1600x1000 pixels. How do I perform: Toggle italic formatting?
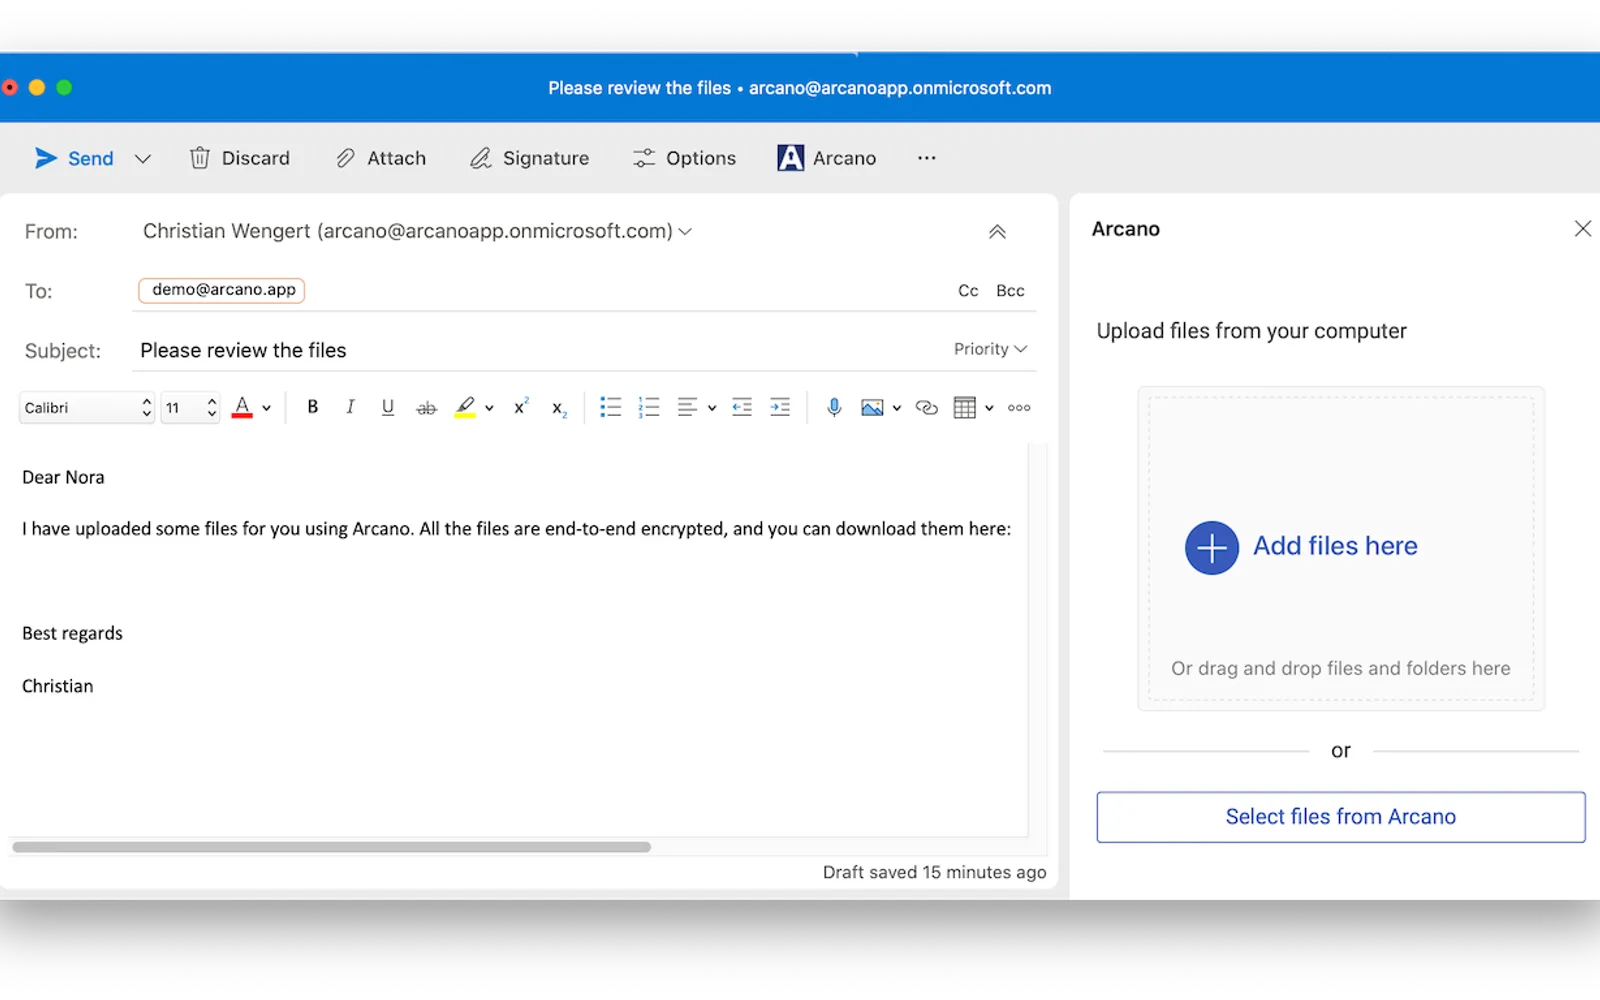[350, 407]
